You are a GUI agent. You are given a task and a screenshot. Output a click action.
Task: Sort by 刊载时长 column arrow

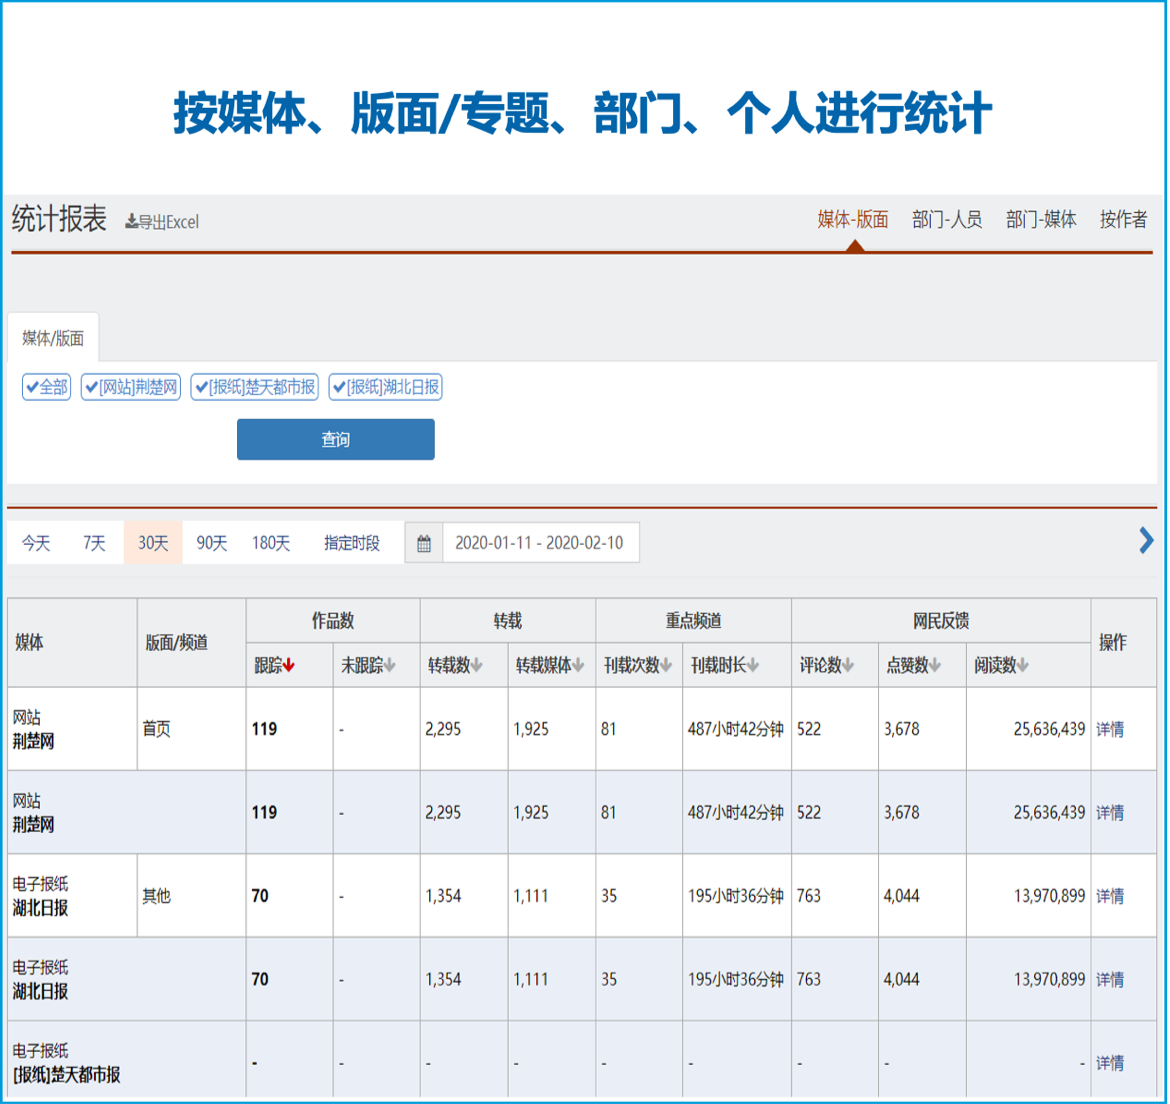[753, 665]
